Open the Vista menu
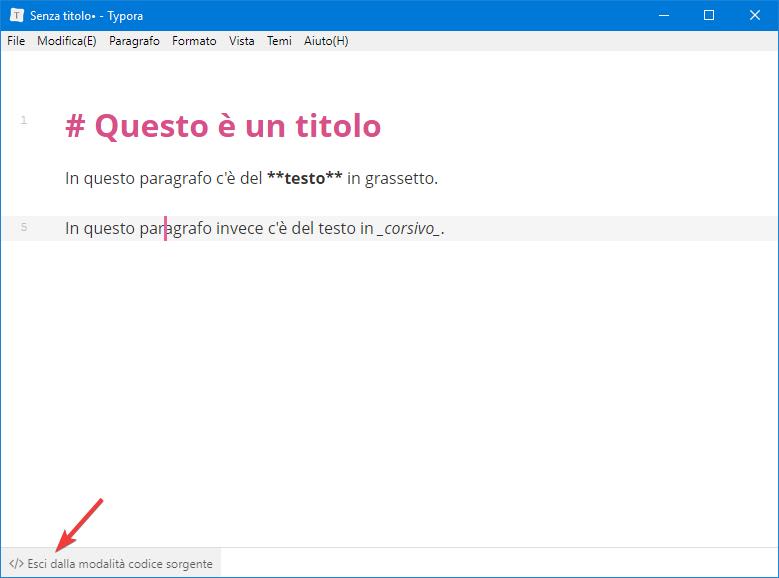779x578 pixels. pos(241,41)
